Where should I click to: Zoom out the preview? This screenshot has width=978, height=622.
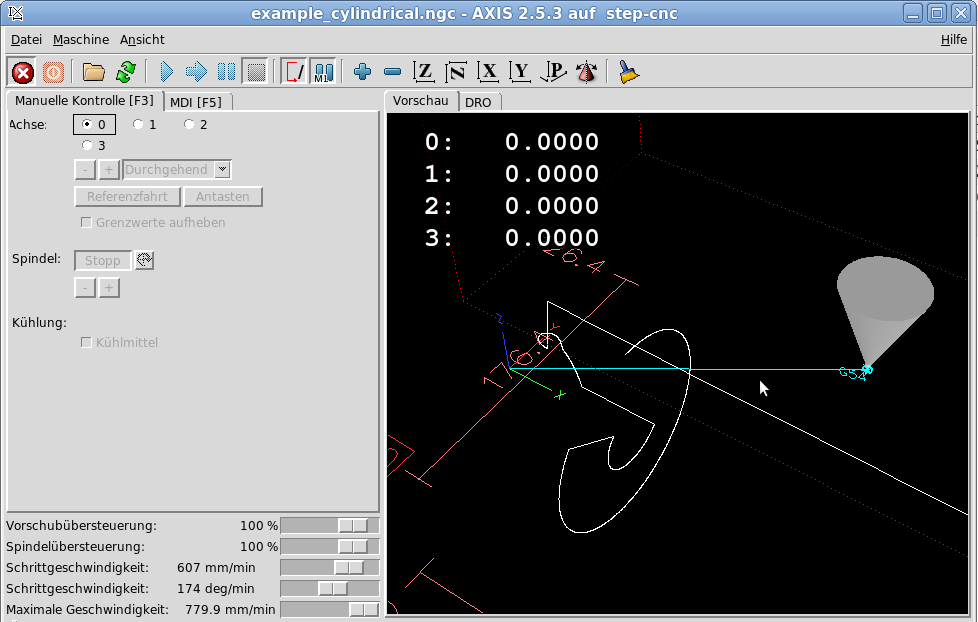(392, 72)
